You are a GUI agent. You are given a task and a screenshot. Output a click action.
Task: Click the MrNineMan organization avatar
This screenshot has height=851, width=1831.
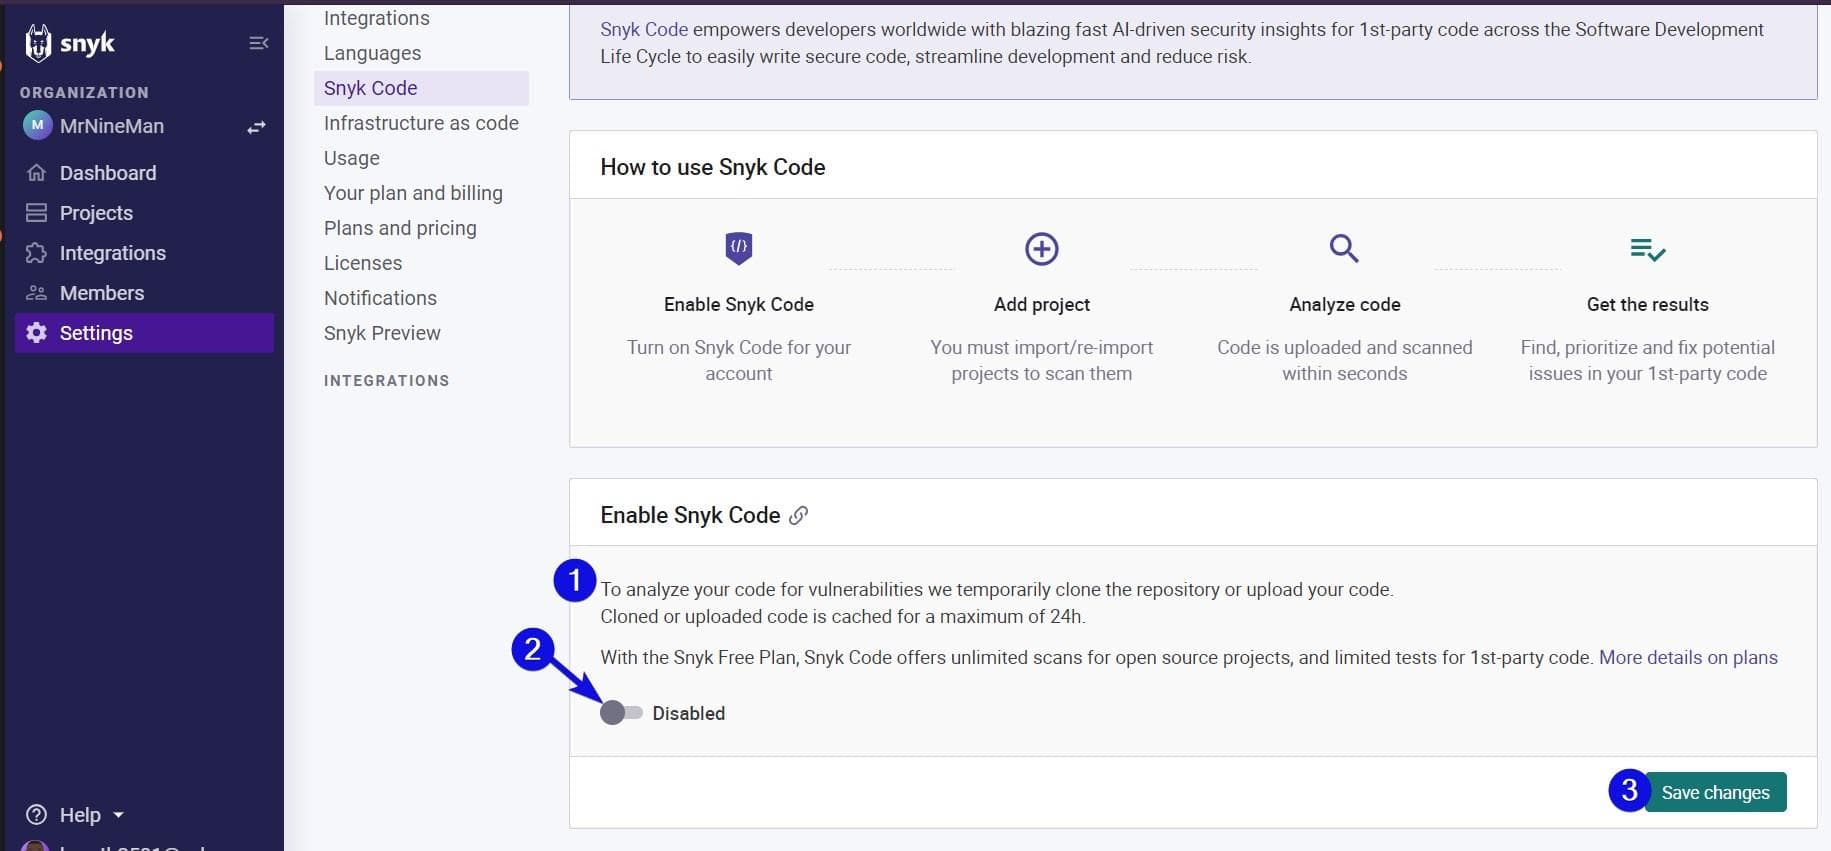coord(37,126)
